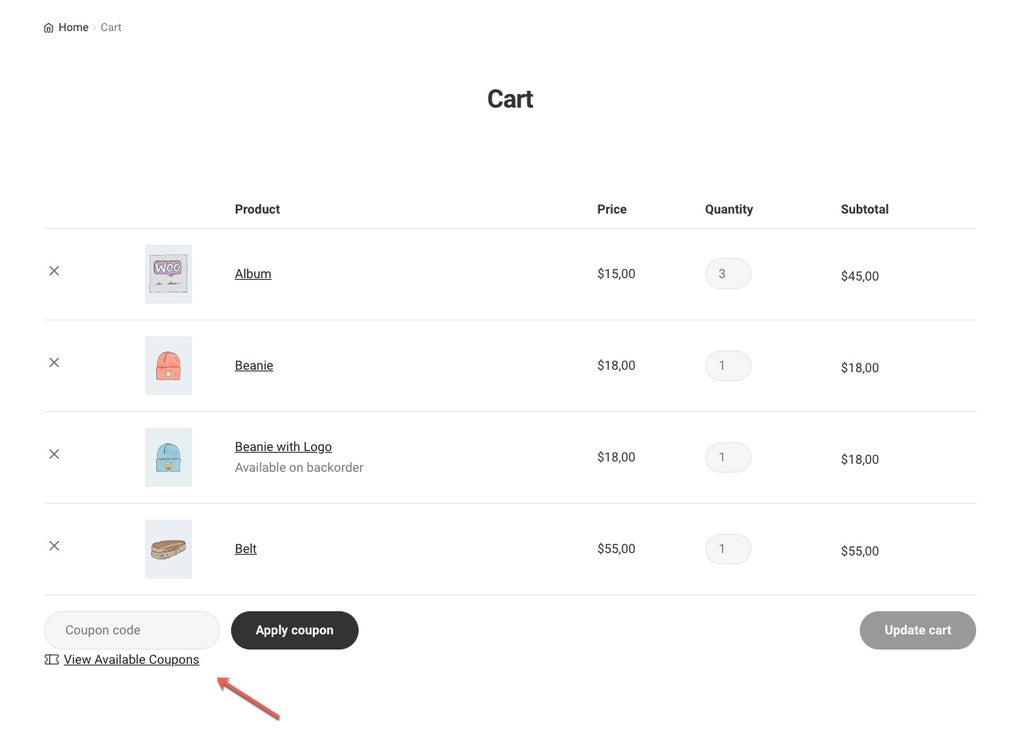Open the Album product thumbnail
This screenshot has width=1020, height=730.
(x=168, y=274)
